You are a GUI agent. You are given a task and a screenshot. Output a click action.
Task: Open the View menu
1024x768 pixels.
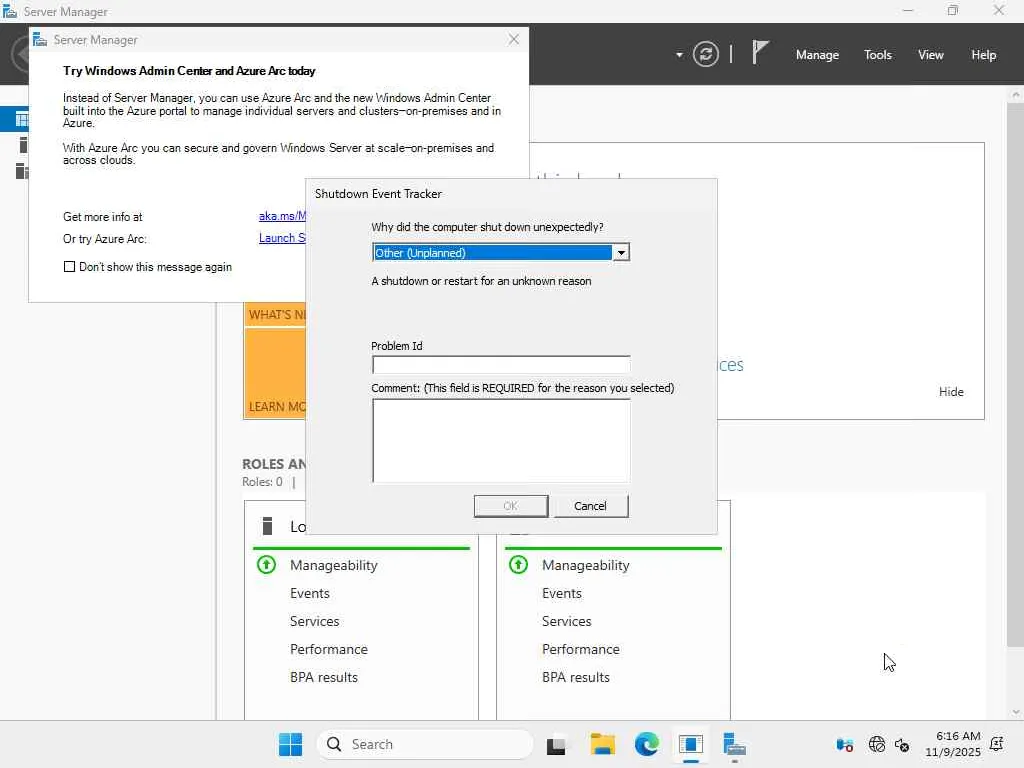point(931,55)
